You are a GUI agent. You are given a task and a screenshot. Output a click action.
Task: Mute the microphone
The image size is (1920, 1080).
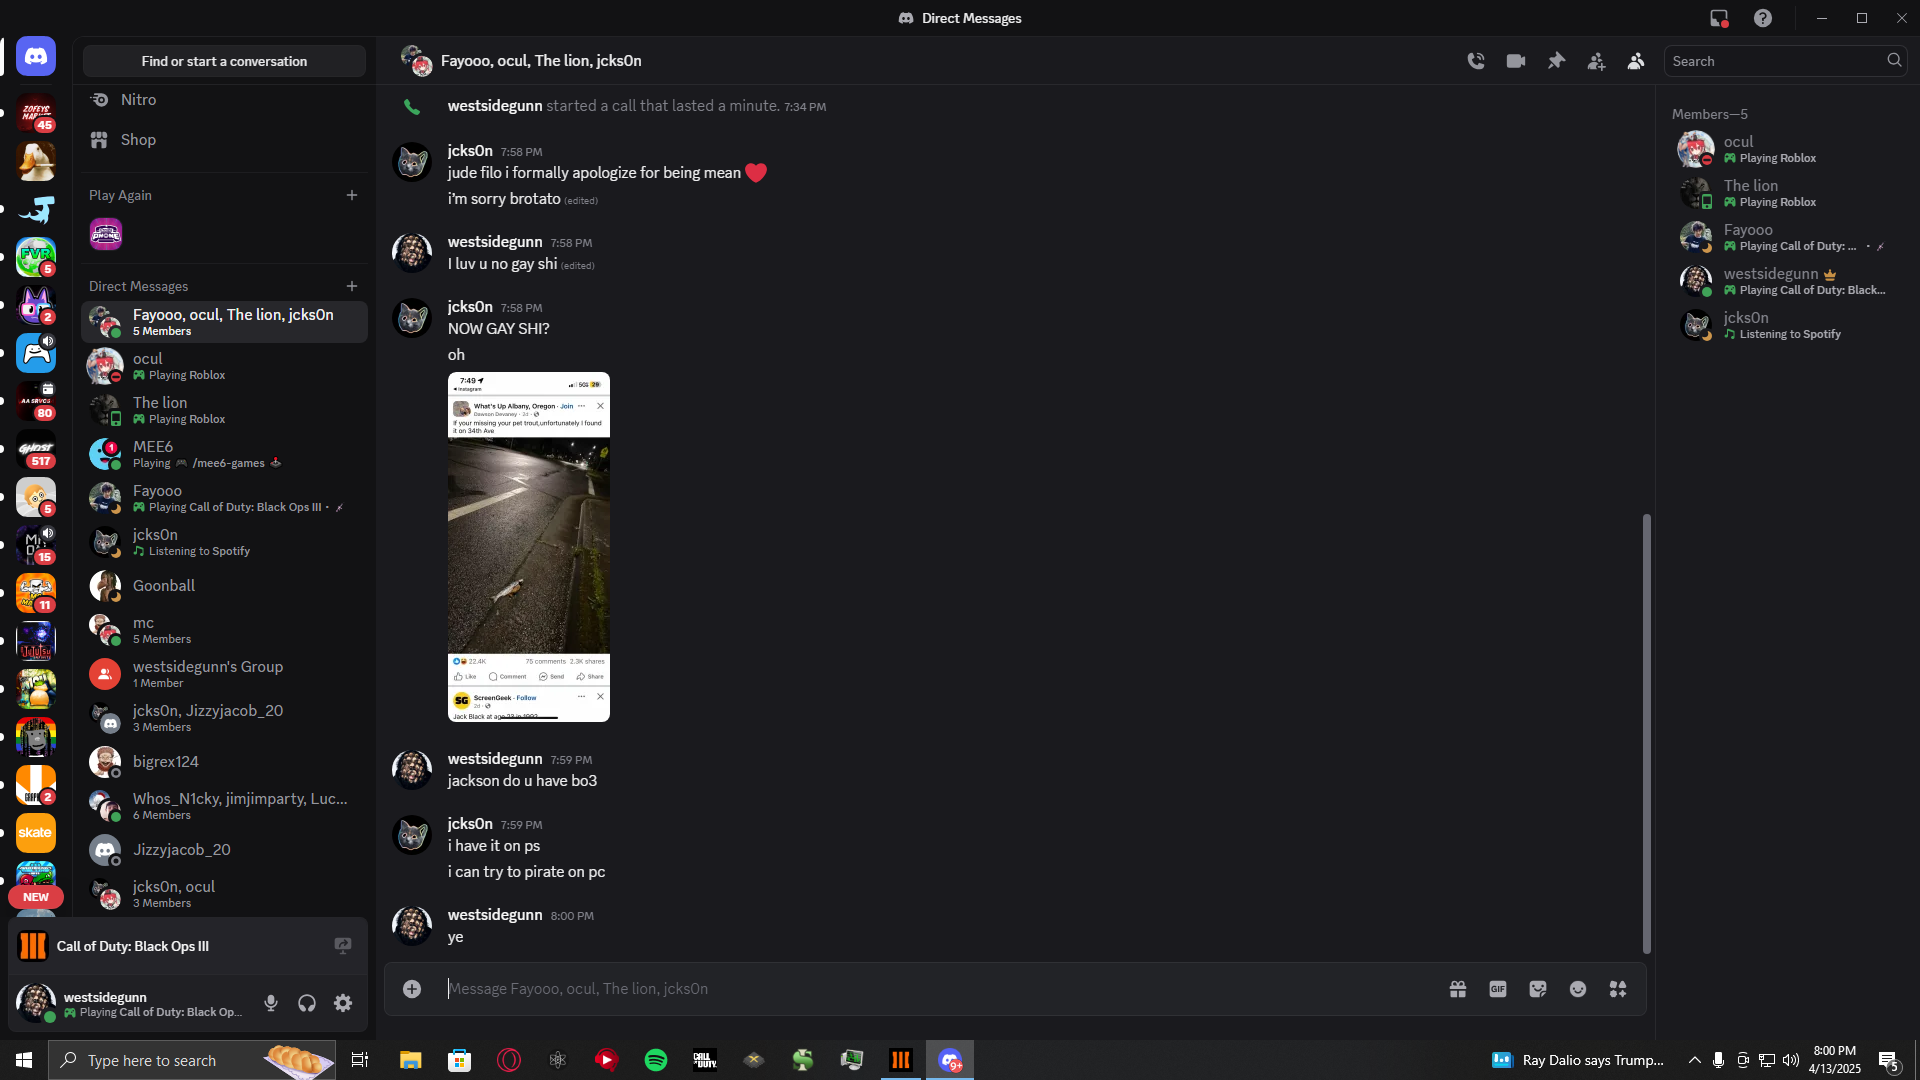(x=271, y=1003)
